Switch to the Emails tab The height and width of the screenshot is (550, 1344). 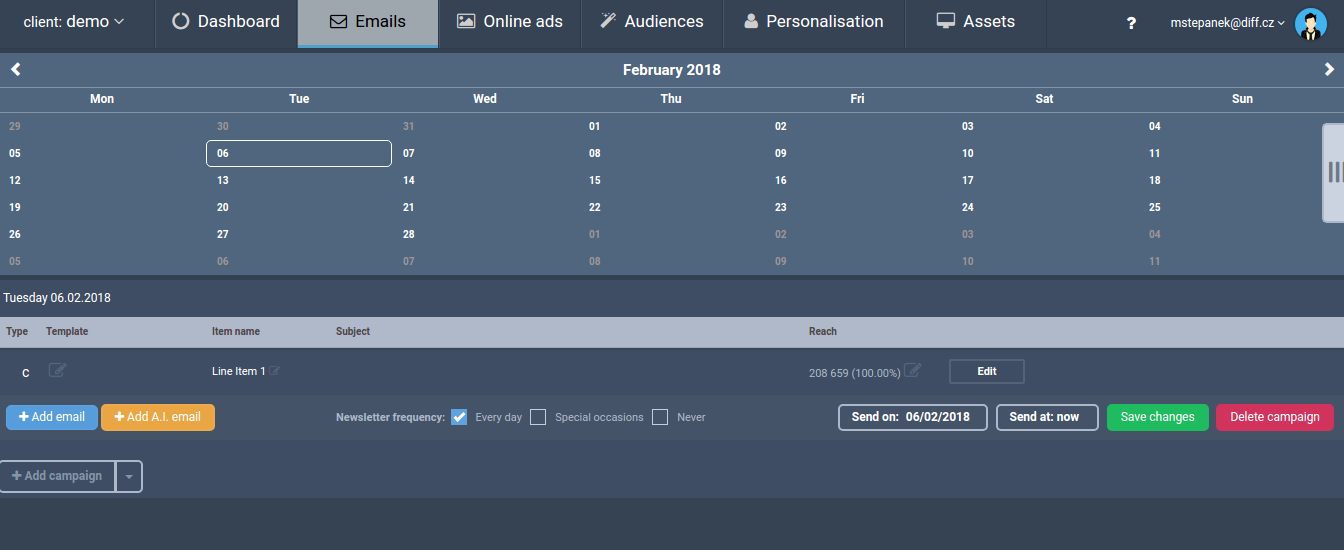(x=368, y=23)
